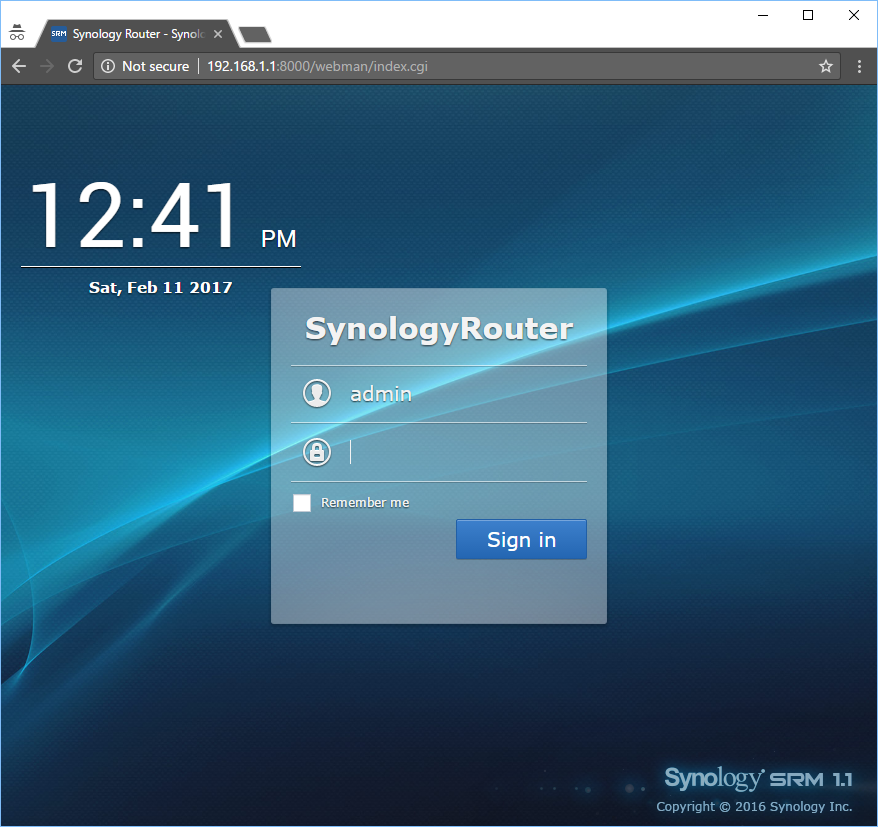Viewport: 878px width, 827px height.
Task: Click the Sign in button
Action: click(521, 539)
